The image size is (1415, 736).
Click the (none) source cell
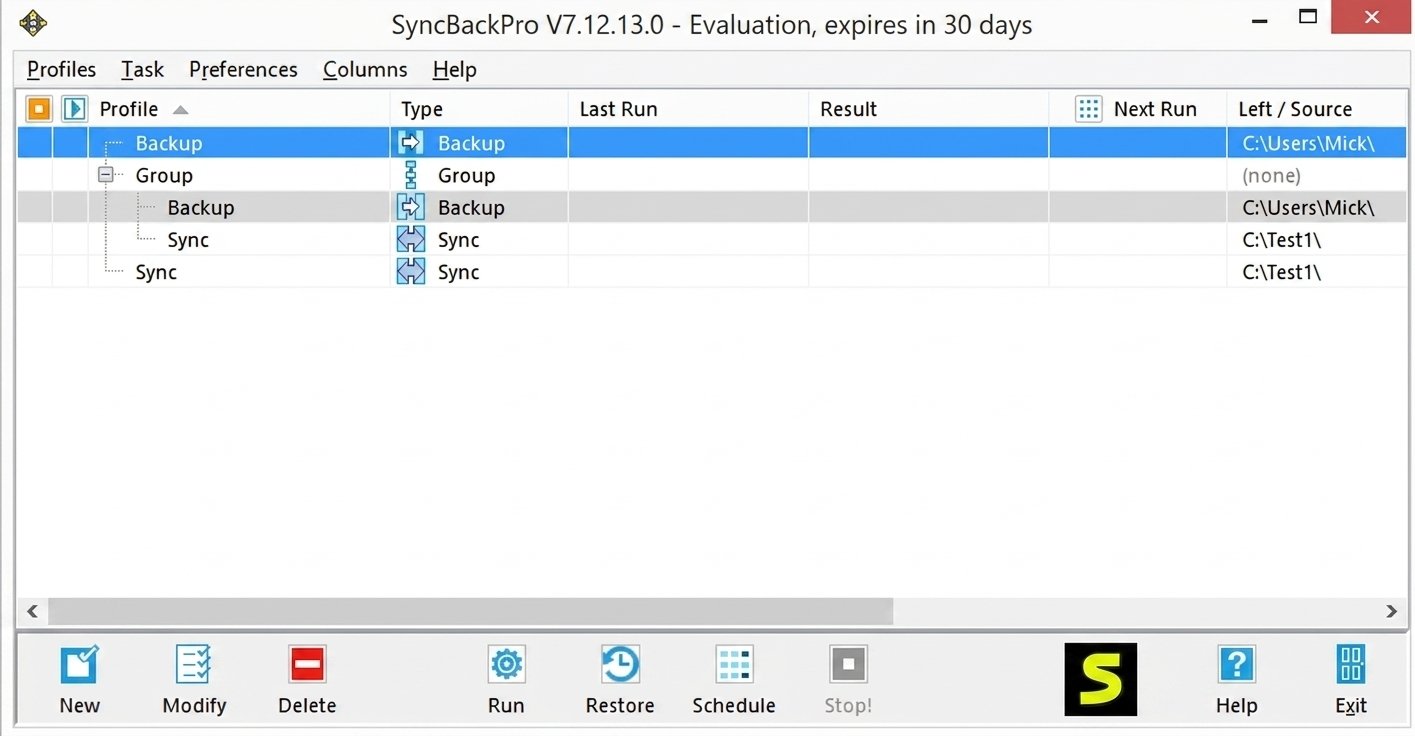pos(1271,175)
